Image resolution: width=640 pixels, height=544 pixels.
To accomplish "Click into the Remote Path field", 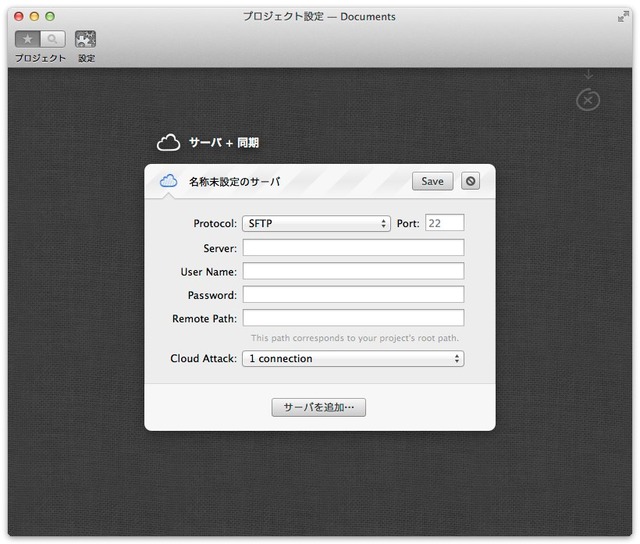I will (353, 318).
